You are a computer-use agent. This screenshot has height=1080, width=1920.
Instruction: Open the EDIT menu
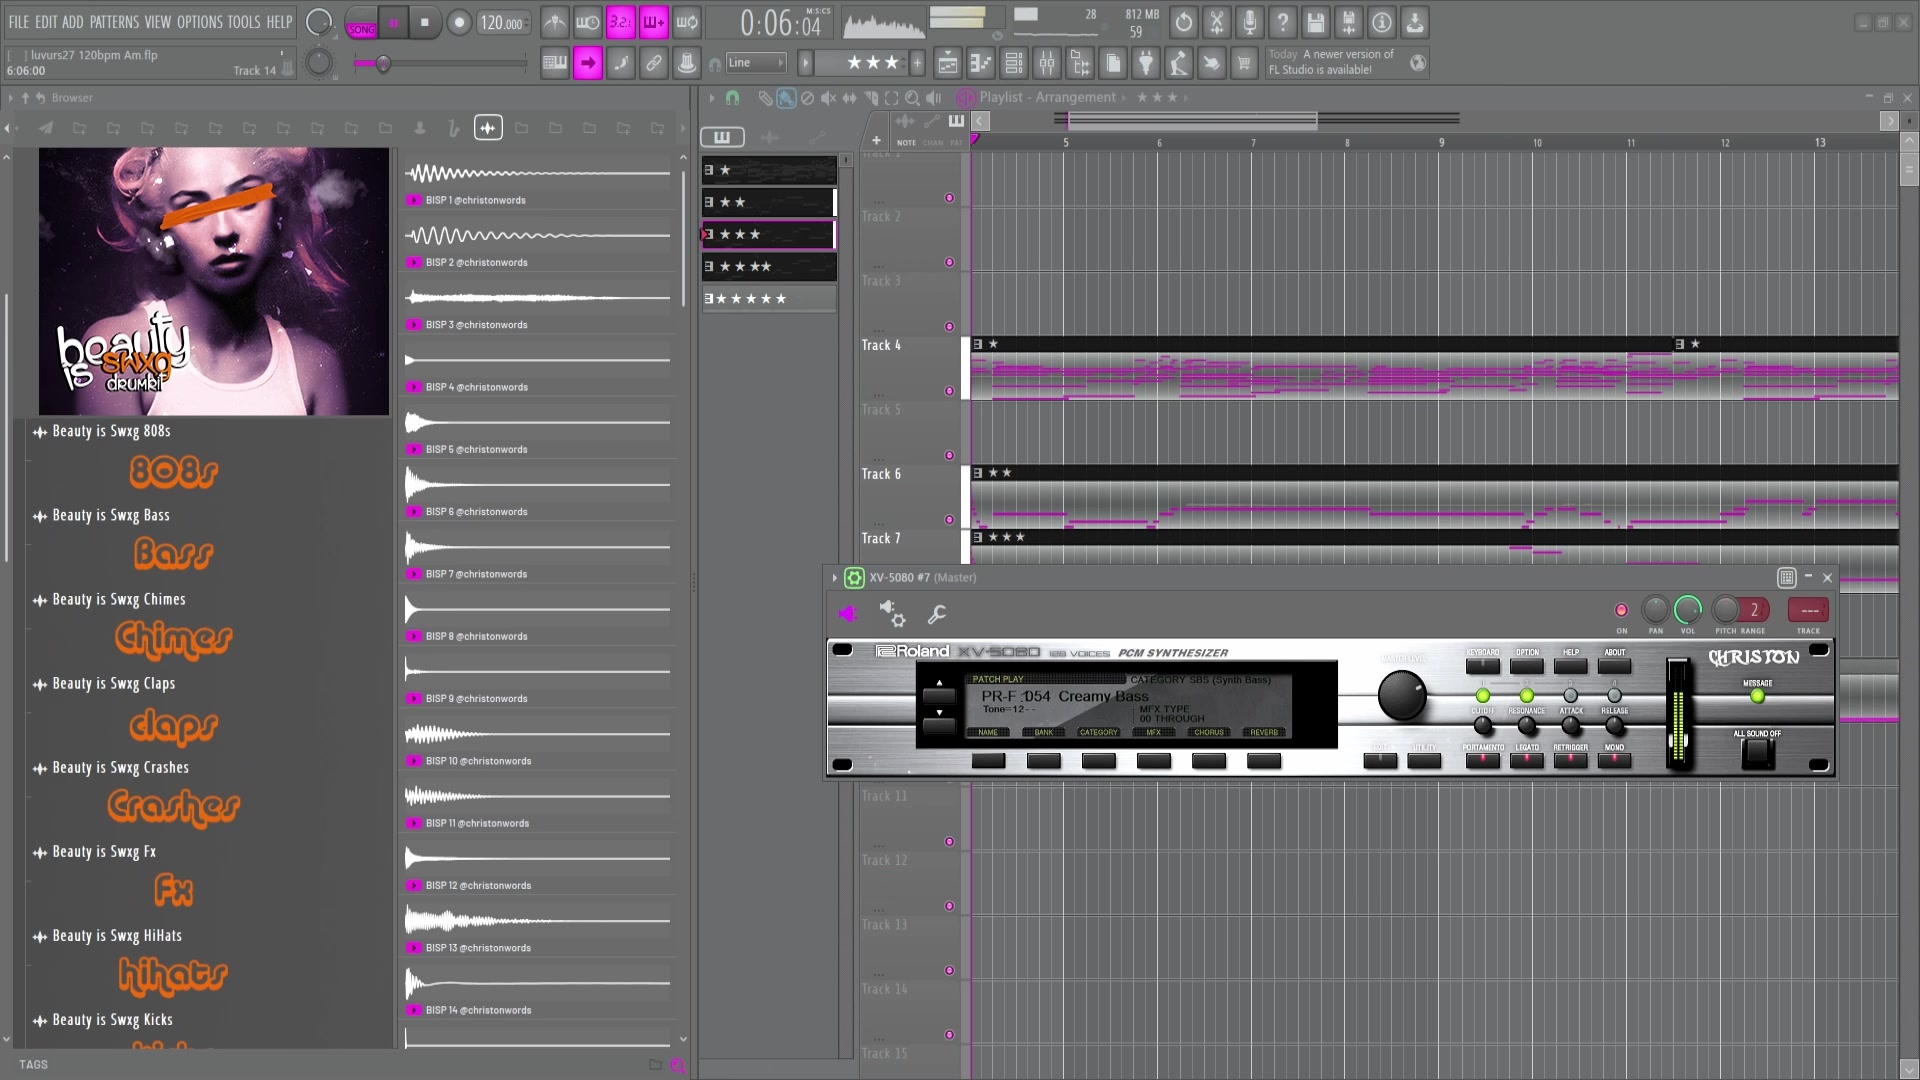(46, 22)
